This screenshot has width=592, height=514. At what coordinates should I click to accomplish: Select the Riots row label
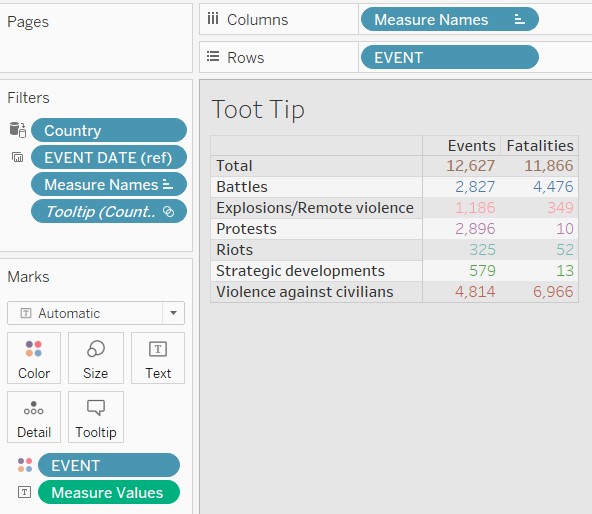pyautogui.click(x=234, y=250)
